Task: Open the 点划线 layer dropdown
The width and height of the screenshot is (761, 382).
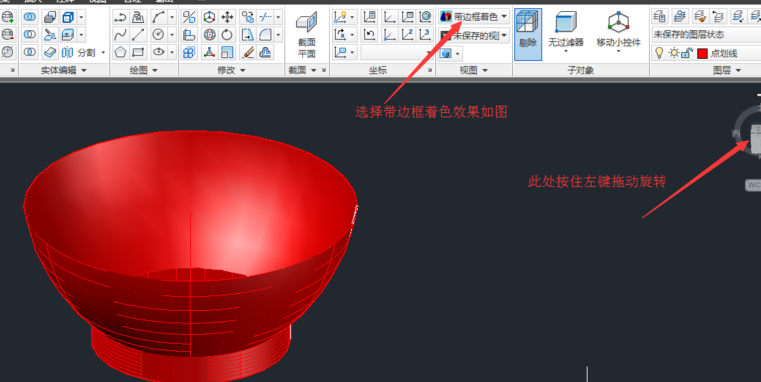Action: pos(706,53)
